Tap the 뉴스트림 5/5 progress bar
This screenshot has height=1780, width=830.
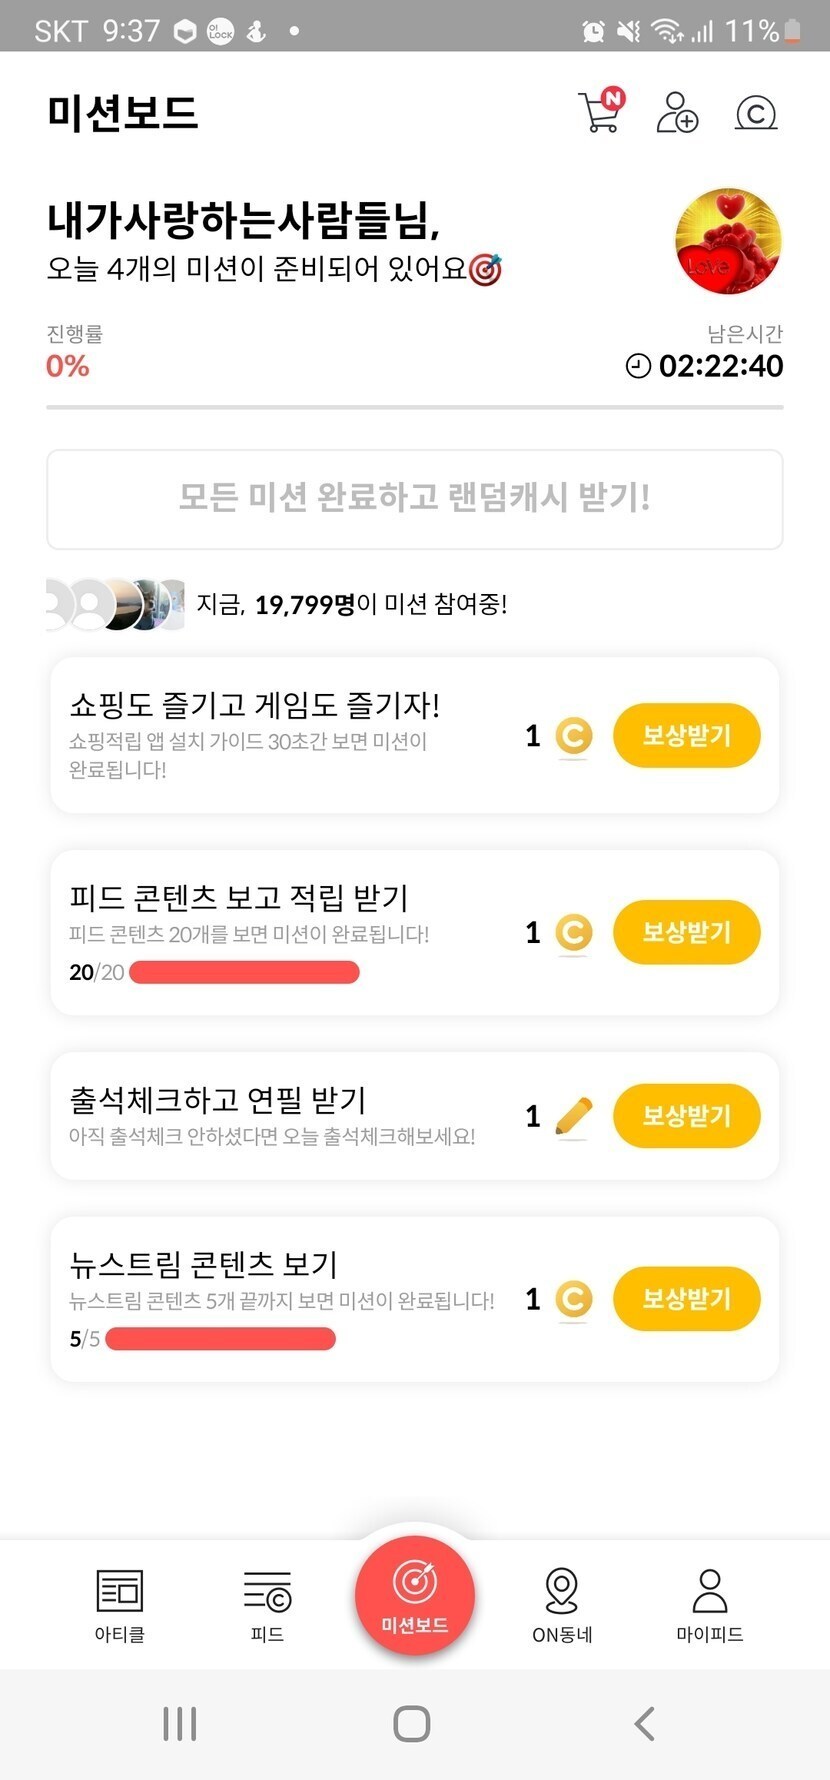pyautogui.click(x=220, y=1339)
